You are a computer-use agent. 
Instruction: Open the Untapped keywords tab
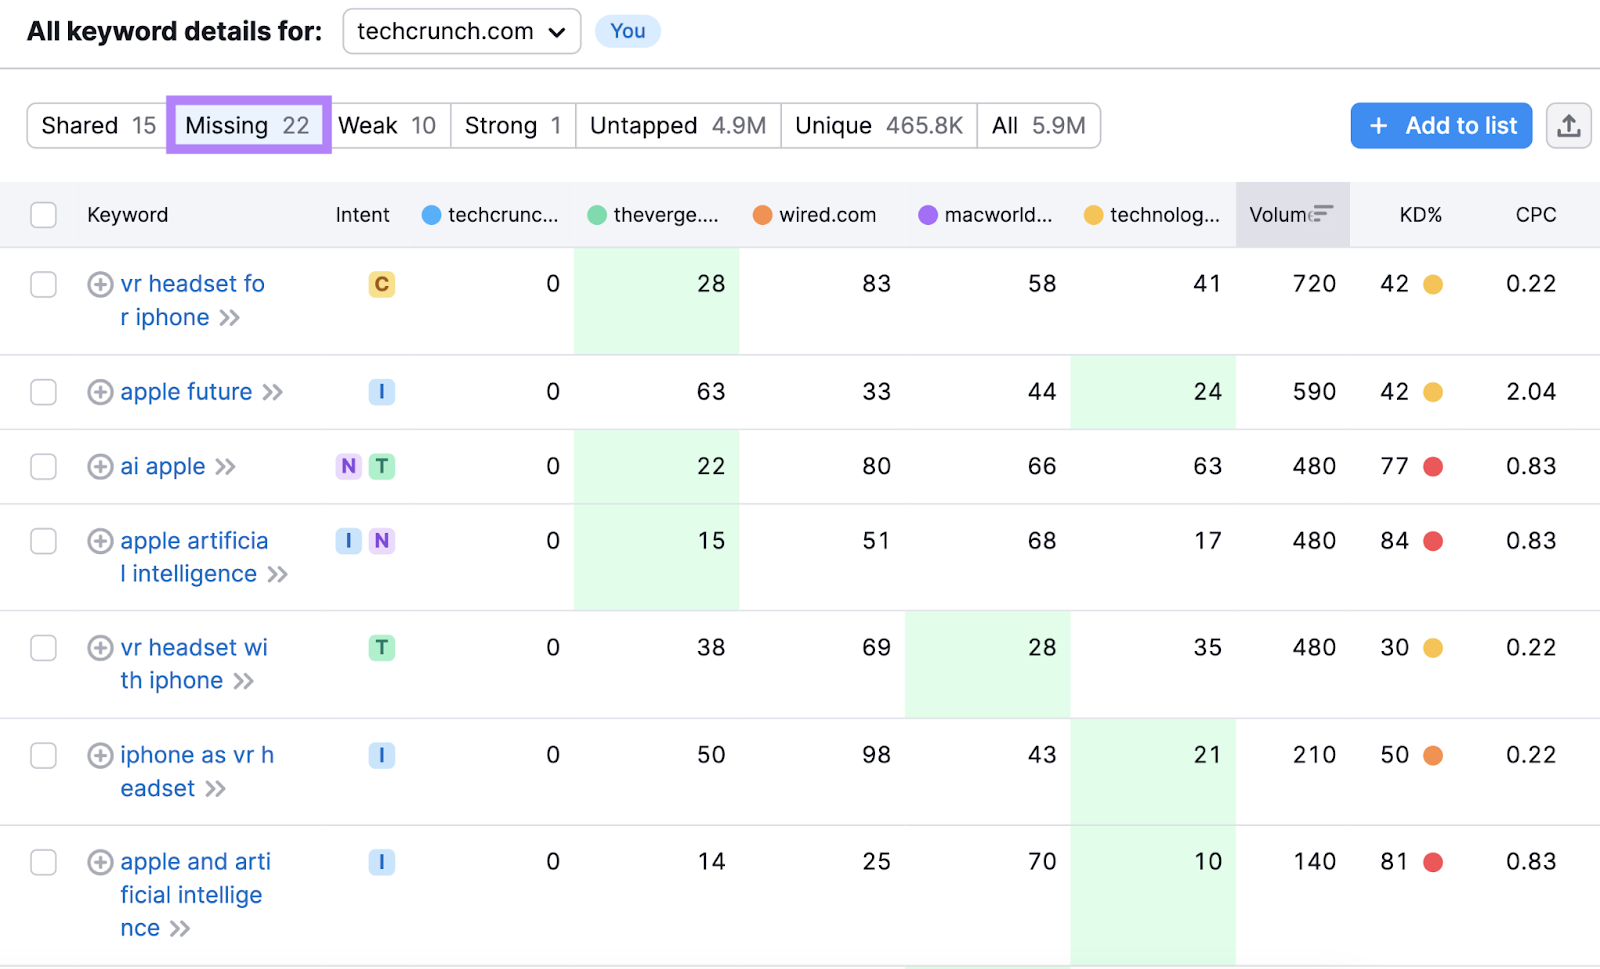tap(677, 125)
